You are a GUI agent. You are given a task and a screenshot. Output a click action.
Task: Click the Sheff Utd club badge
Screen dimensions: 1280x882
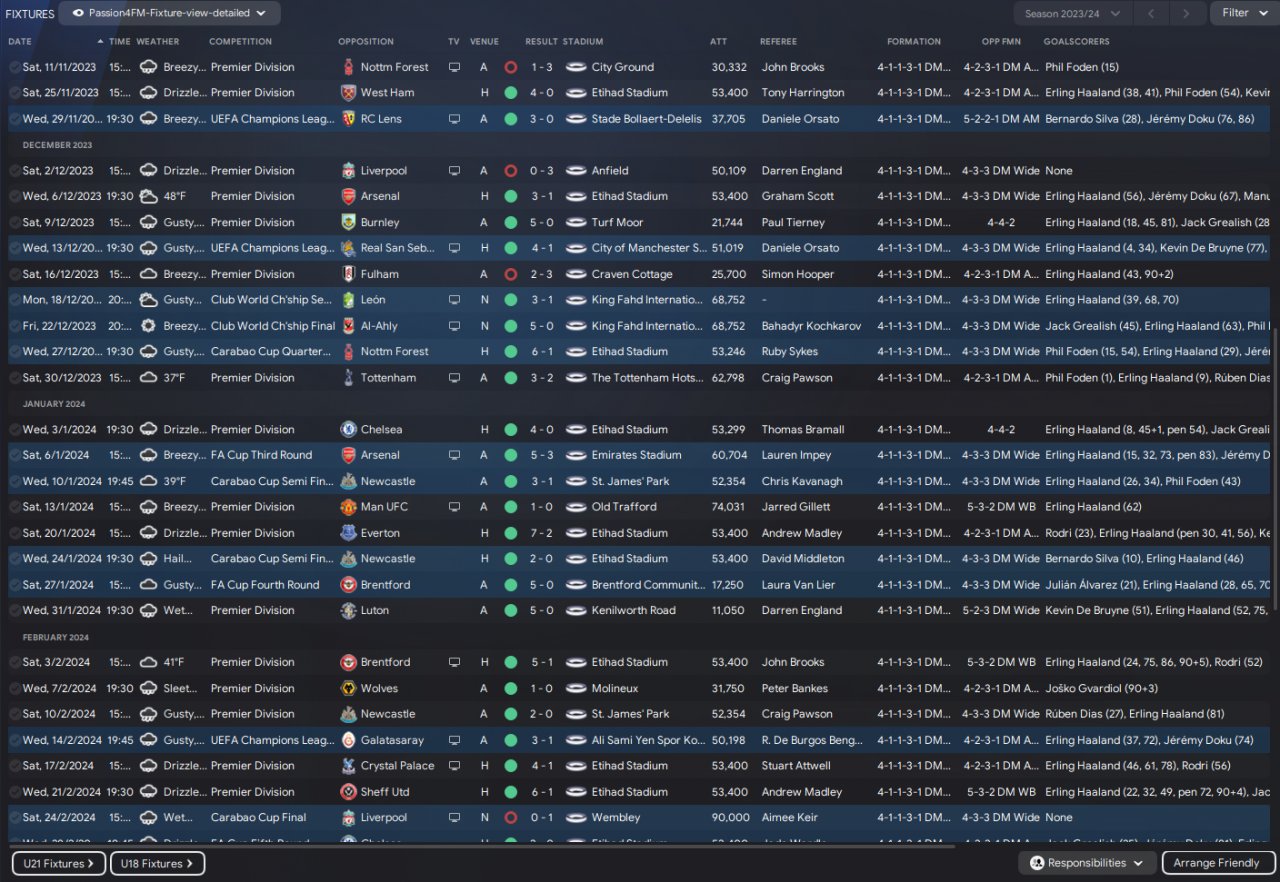click(x=348, y=792)
